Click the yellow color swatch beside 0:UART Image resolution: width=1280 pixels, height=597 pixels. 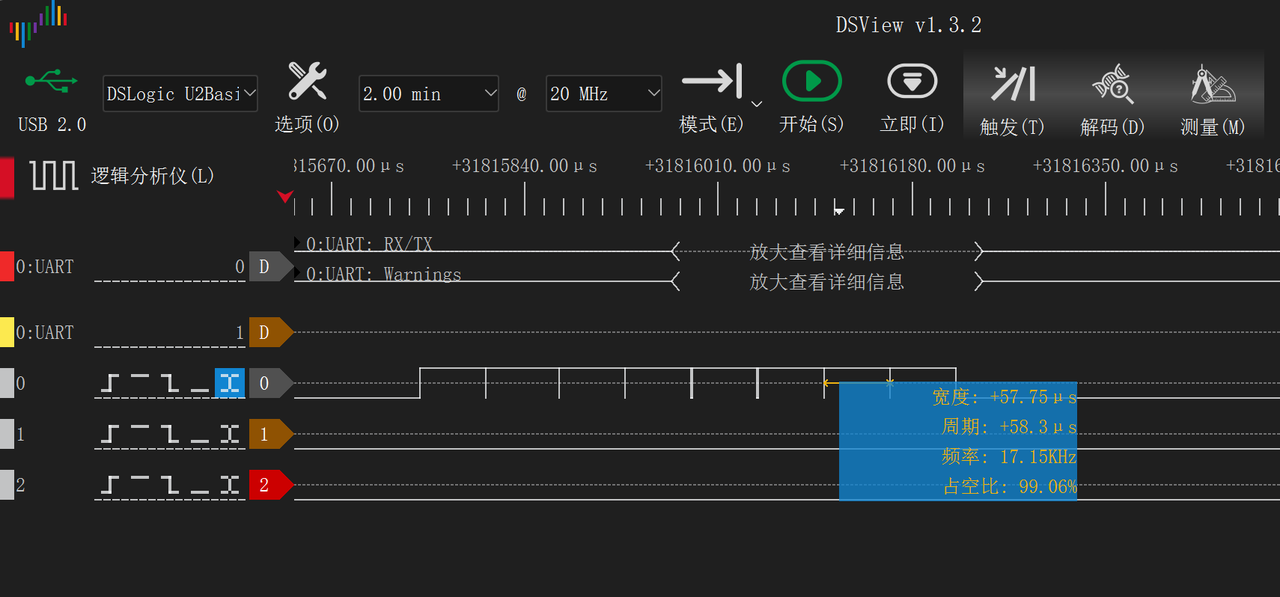(x=6, y=332)
